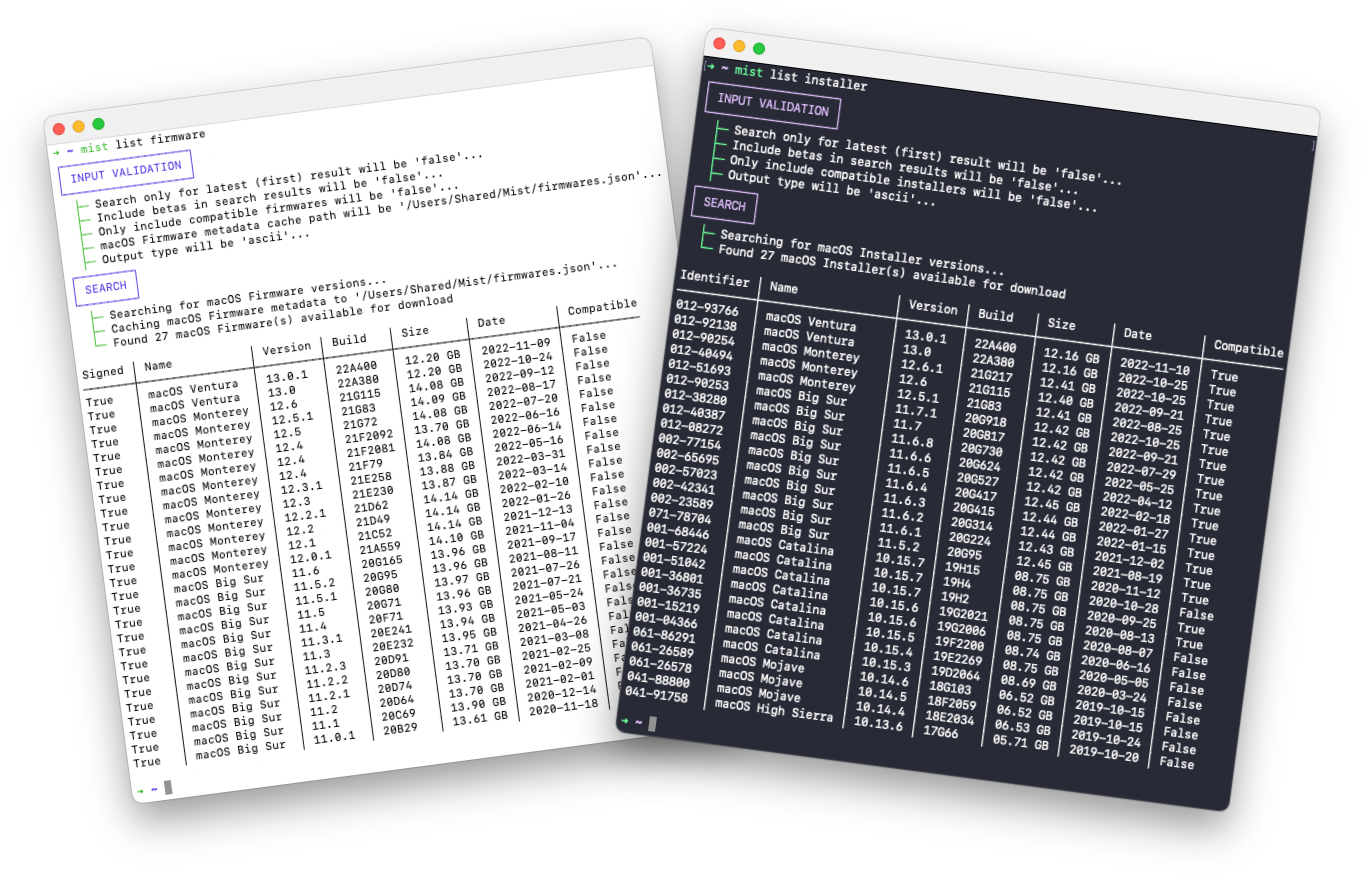Viewport: 1365px width, 875px height.
Task: Click 'macOS High Sierra' name in installer list
Action: pyautogui.click(x=774, y=710)
